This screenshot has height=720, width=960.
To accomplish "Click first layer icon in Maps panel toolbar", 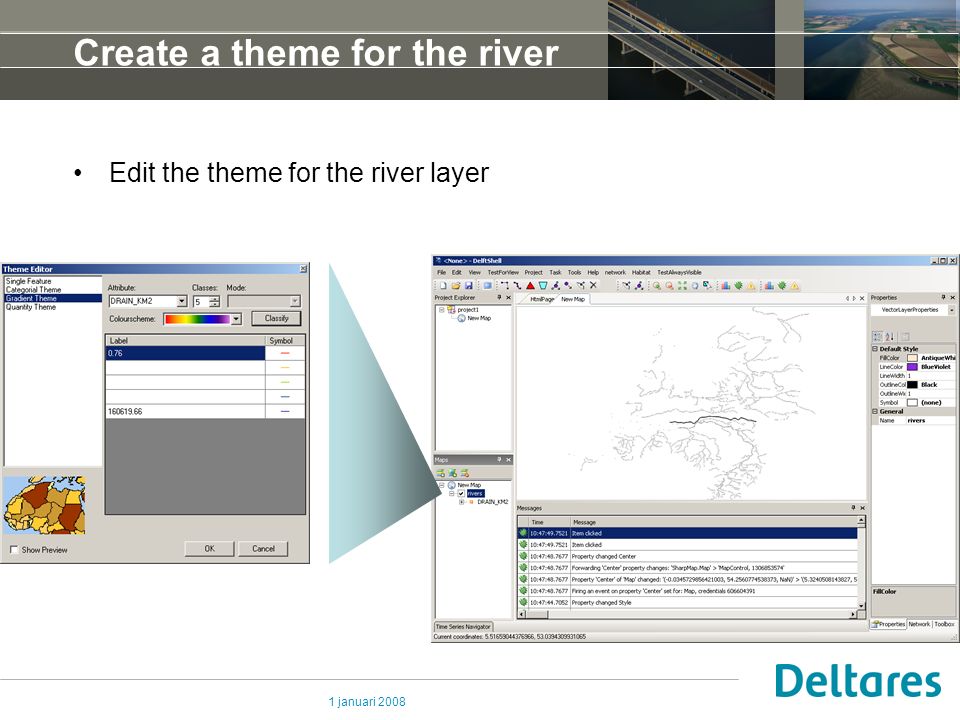I will pyautogui.click(x=441, y=473).
